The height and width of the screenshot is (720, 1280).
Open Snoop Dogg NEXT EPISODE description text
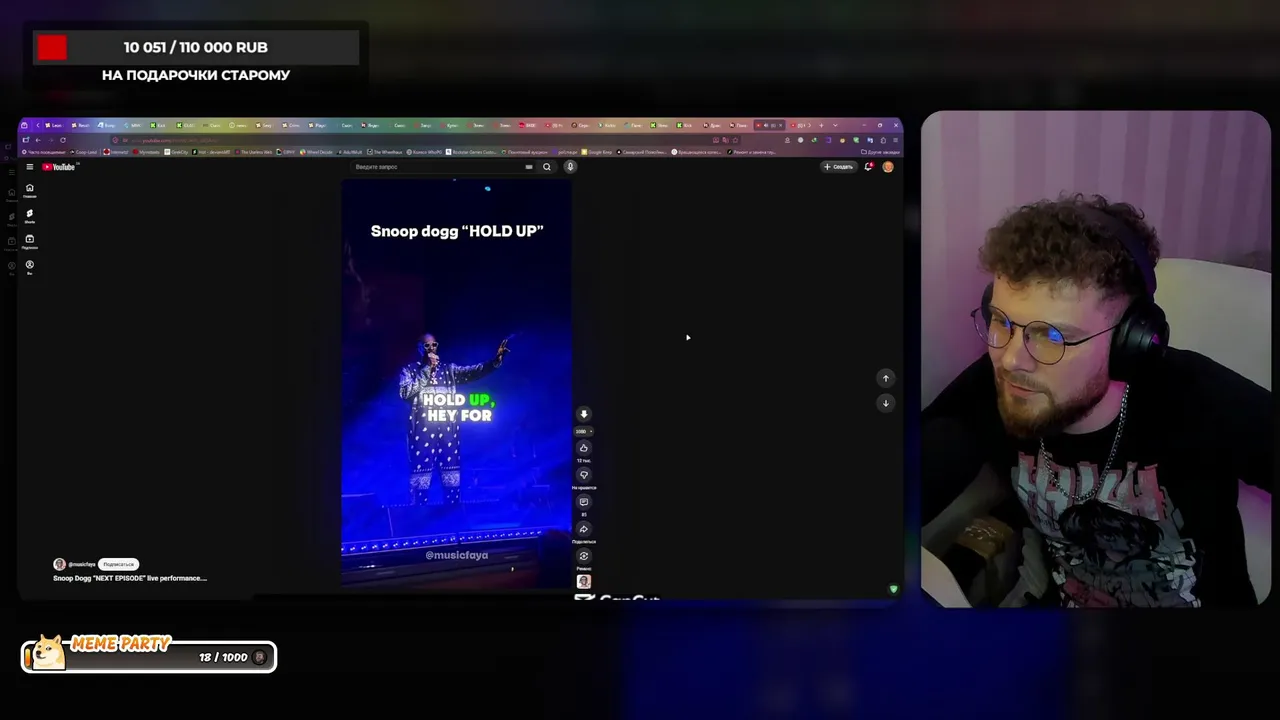click(x=130, y=578)
